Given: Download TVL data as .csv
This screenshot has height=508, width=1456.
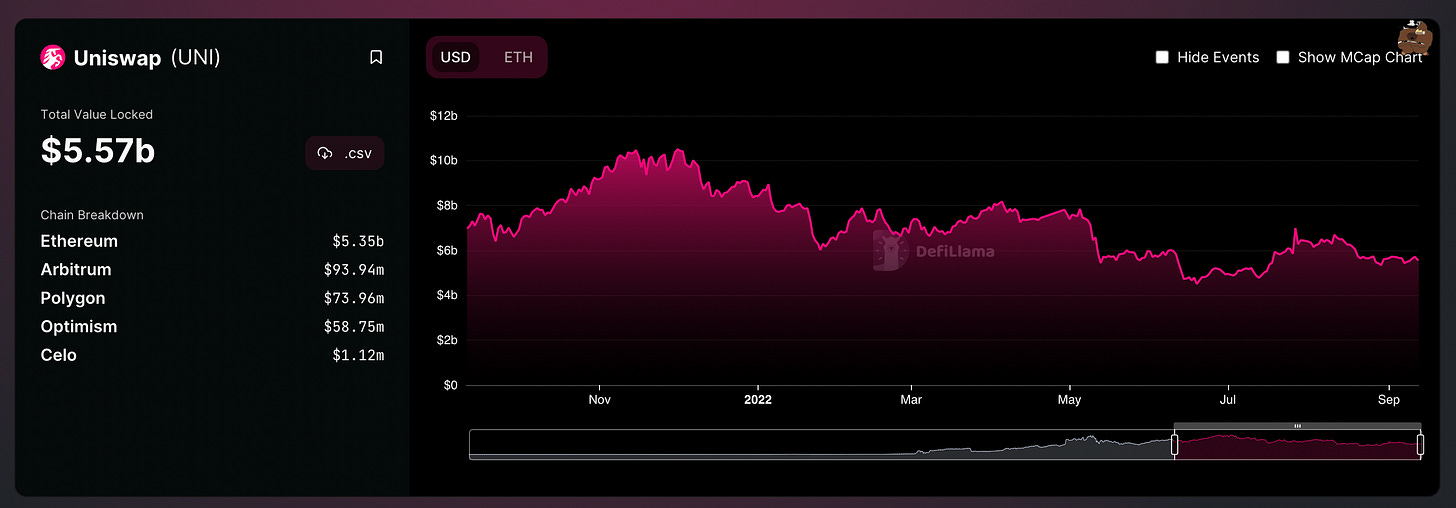Looking at the screenshot, I should tap(345, 153).
